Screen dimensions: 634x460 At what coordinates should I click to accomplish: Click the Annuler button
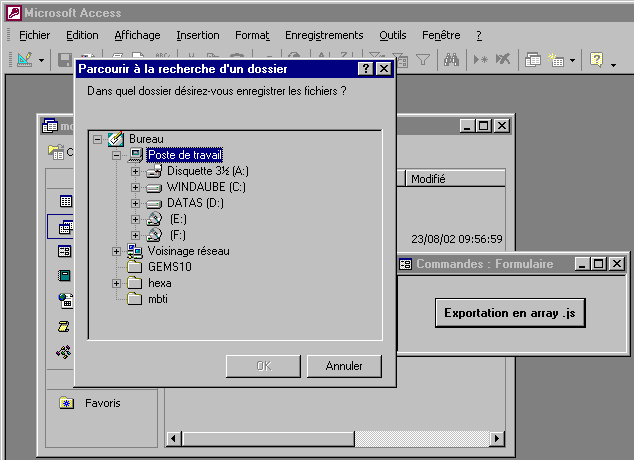click(344, 366)
